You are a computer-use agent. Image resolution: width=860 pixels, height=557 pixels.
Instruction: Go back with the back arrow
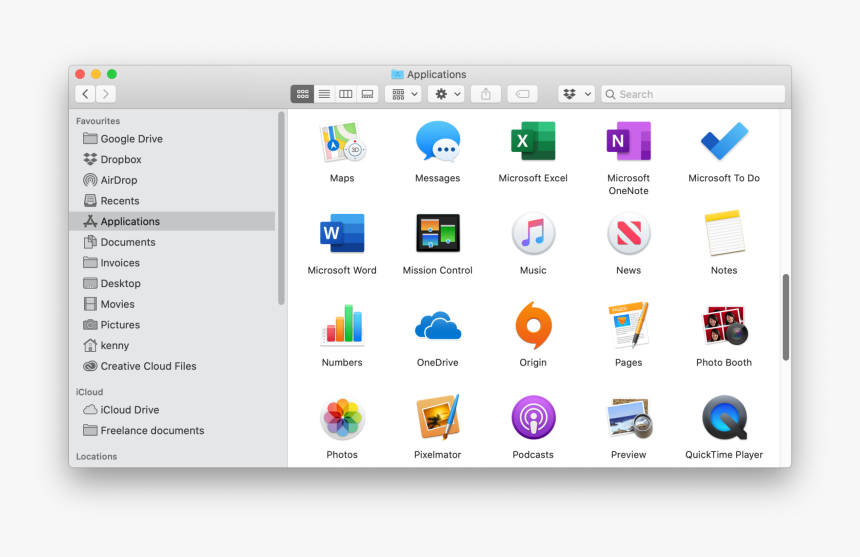coord(85,94)
